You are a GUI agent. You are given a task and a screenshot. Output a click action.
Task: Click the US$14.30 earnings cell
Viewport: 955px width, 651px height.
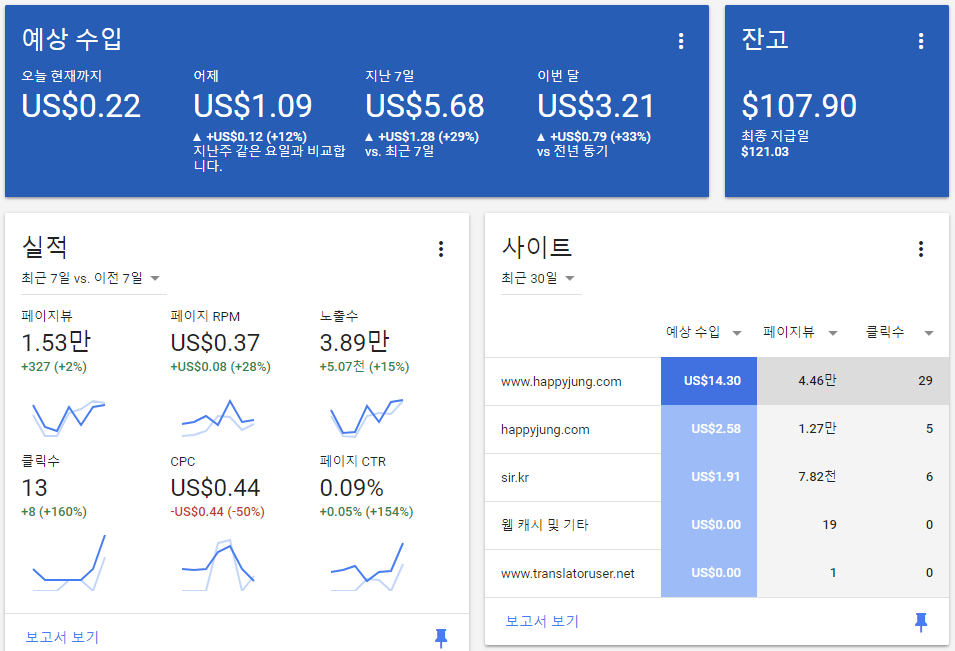[x=709, y=382]
